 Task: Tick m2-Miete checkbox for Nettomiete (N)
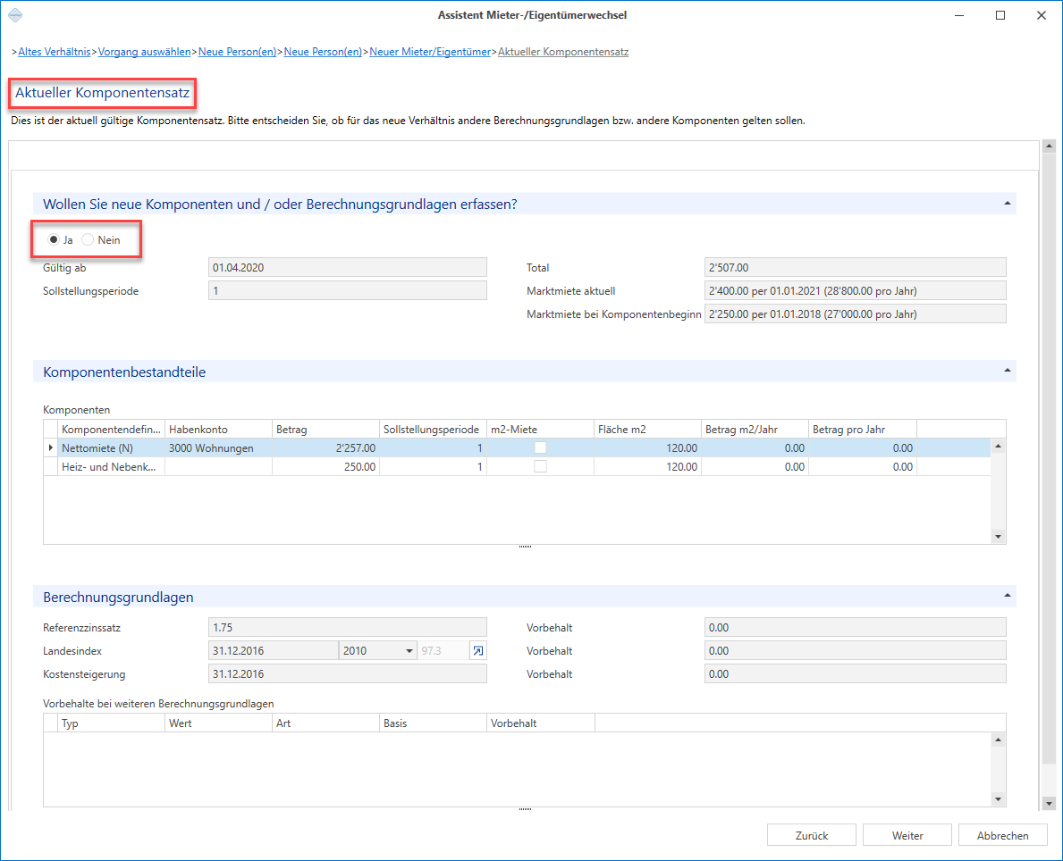pos(540,447)
